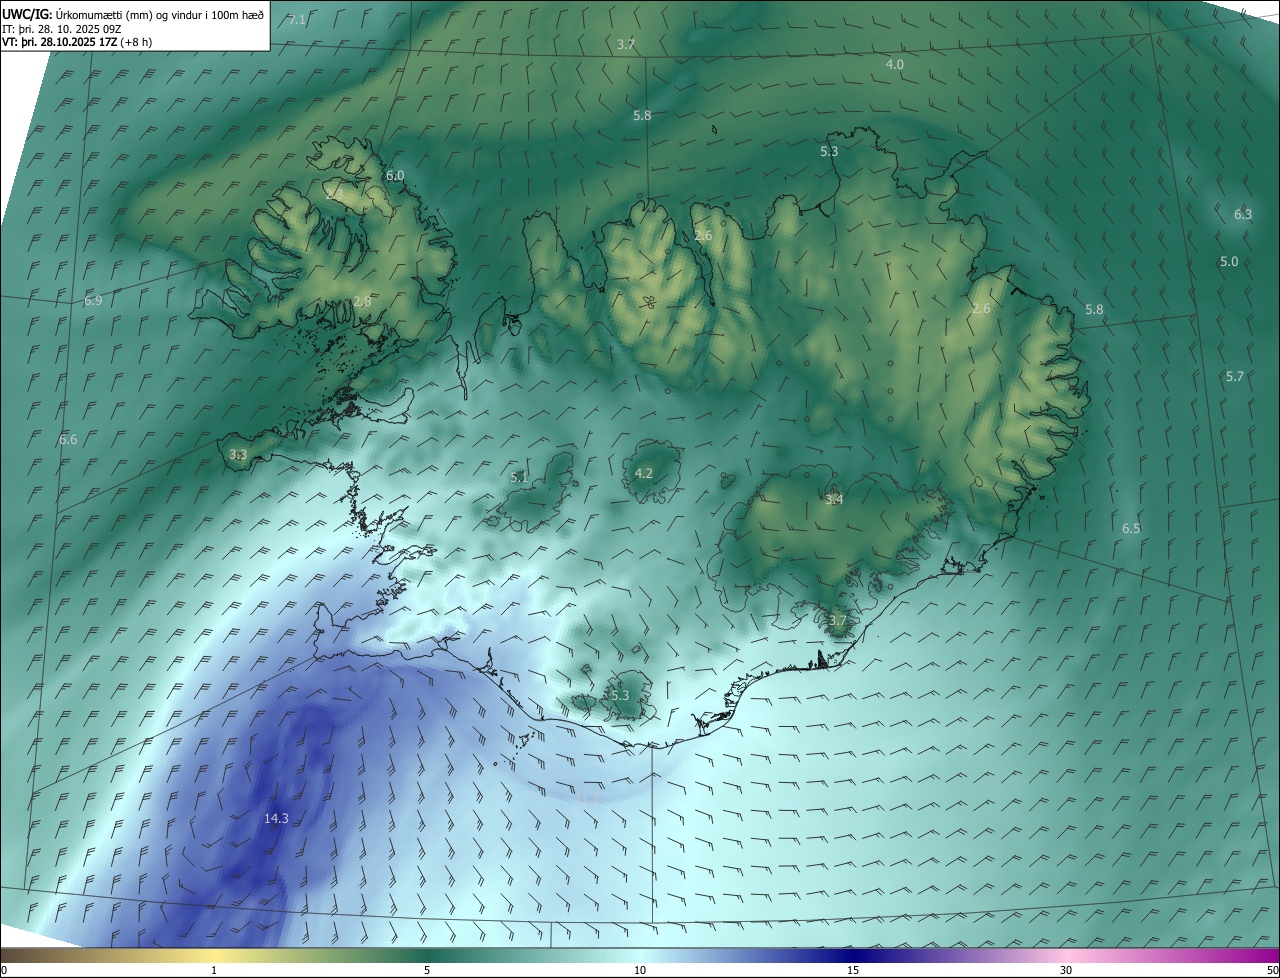Viewport: 1280px width, 978px height.
Task: Click the 5.1 value label on the glacier
Action: pyautogui.click(x=519, y=478)
